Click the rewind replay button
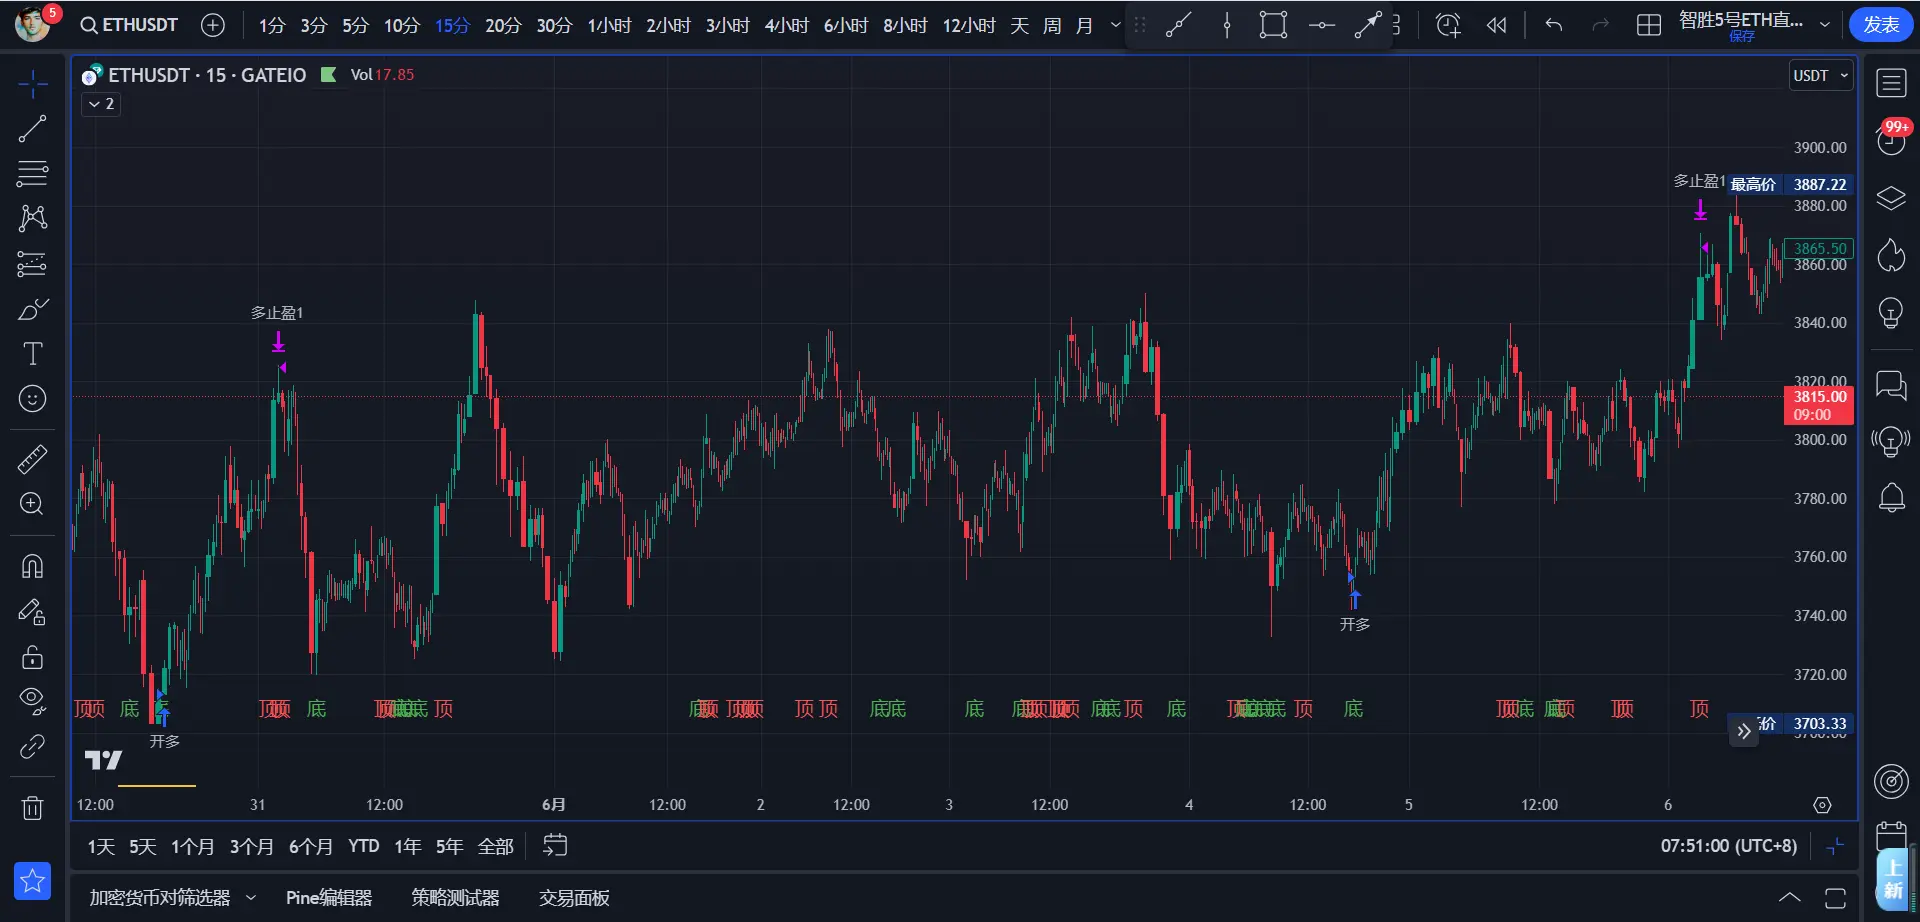Image resolution: width=1920 pixels, height=922 pixels. [1496, 25]
